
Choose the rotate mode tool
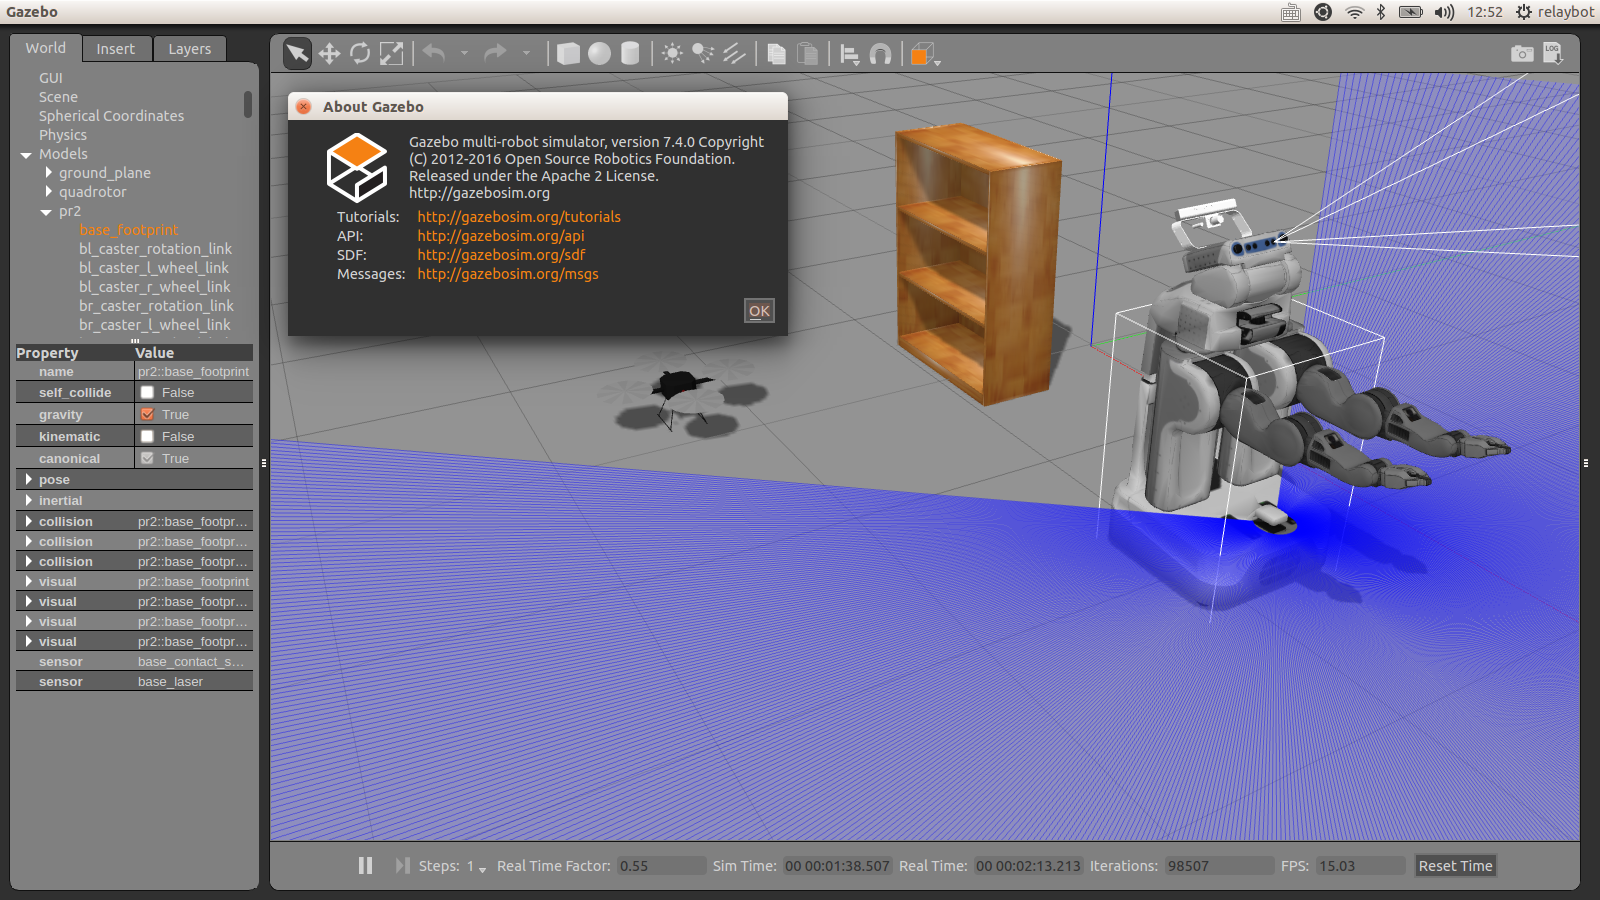(360, 53)
